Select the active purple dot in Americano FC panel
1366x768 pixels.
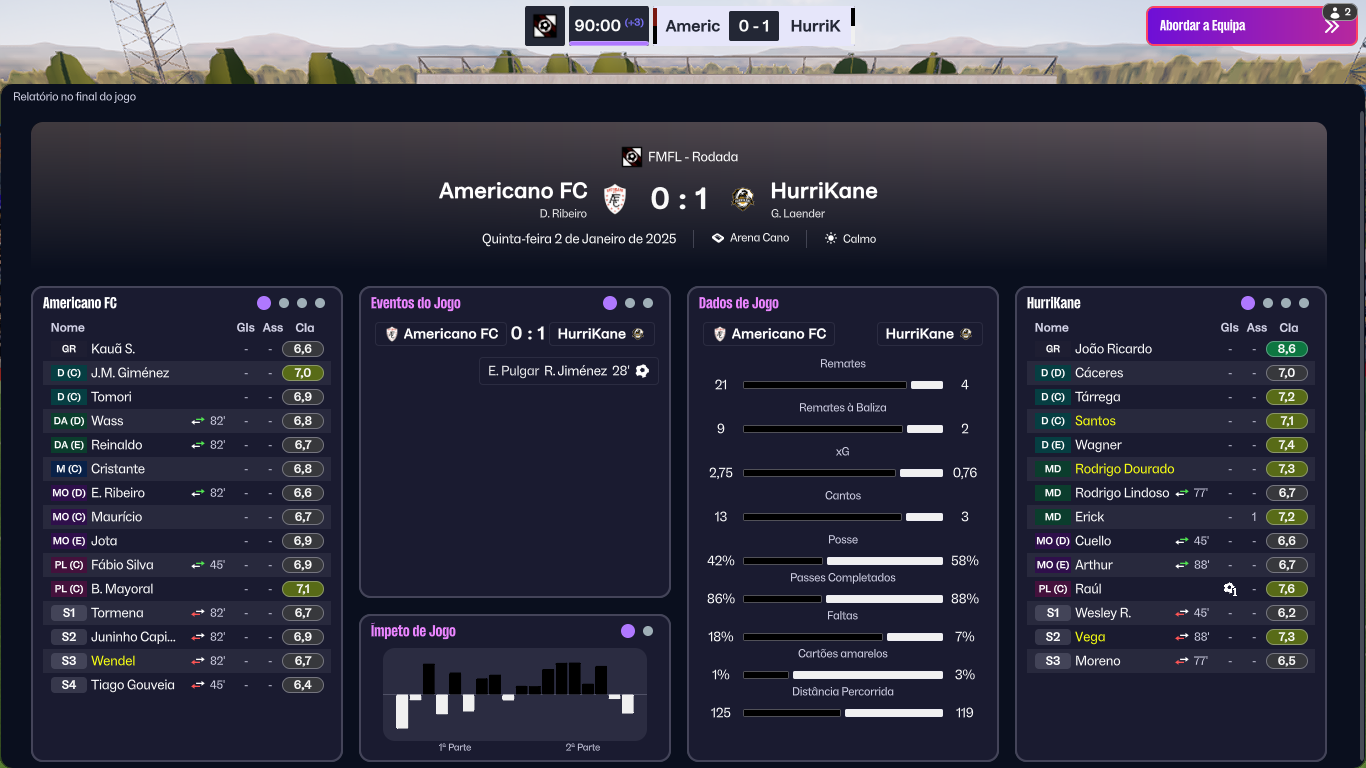pyautogui.click(x=264, y=303)
